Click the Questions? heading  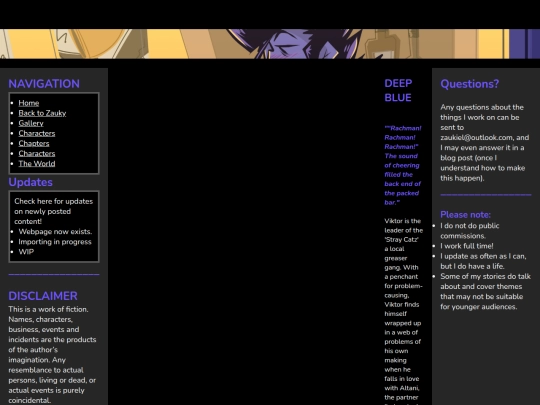point(469,84)
